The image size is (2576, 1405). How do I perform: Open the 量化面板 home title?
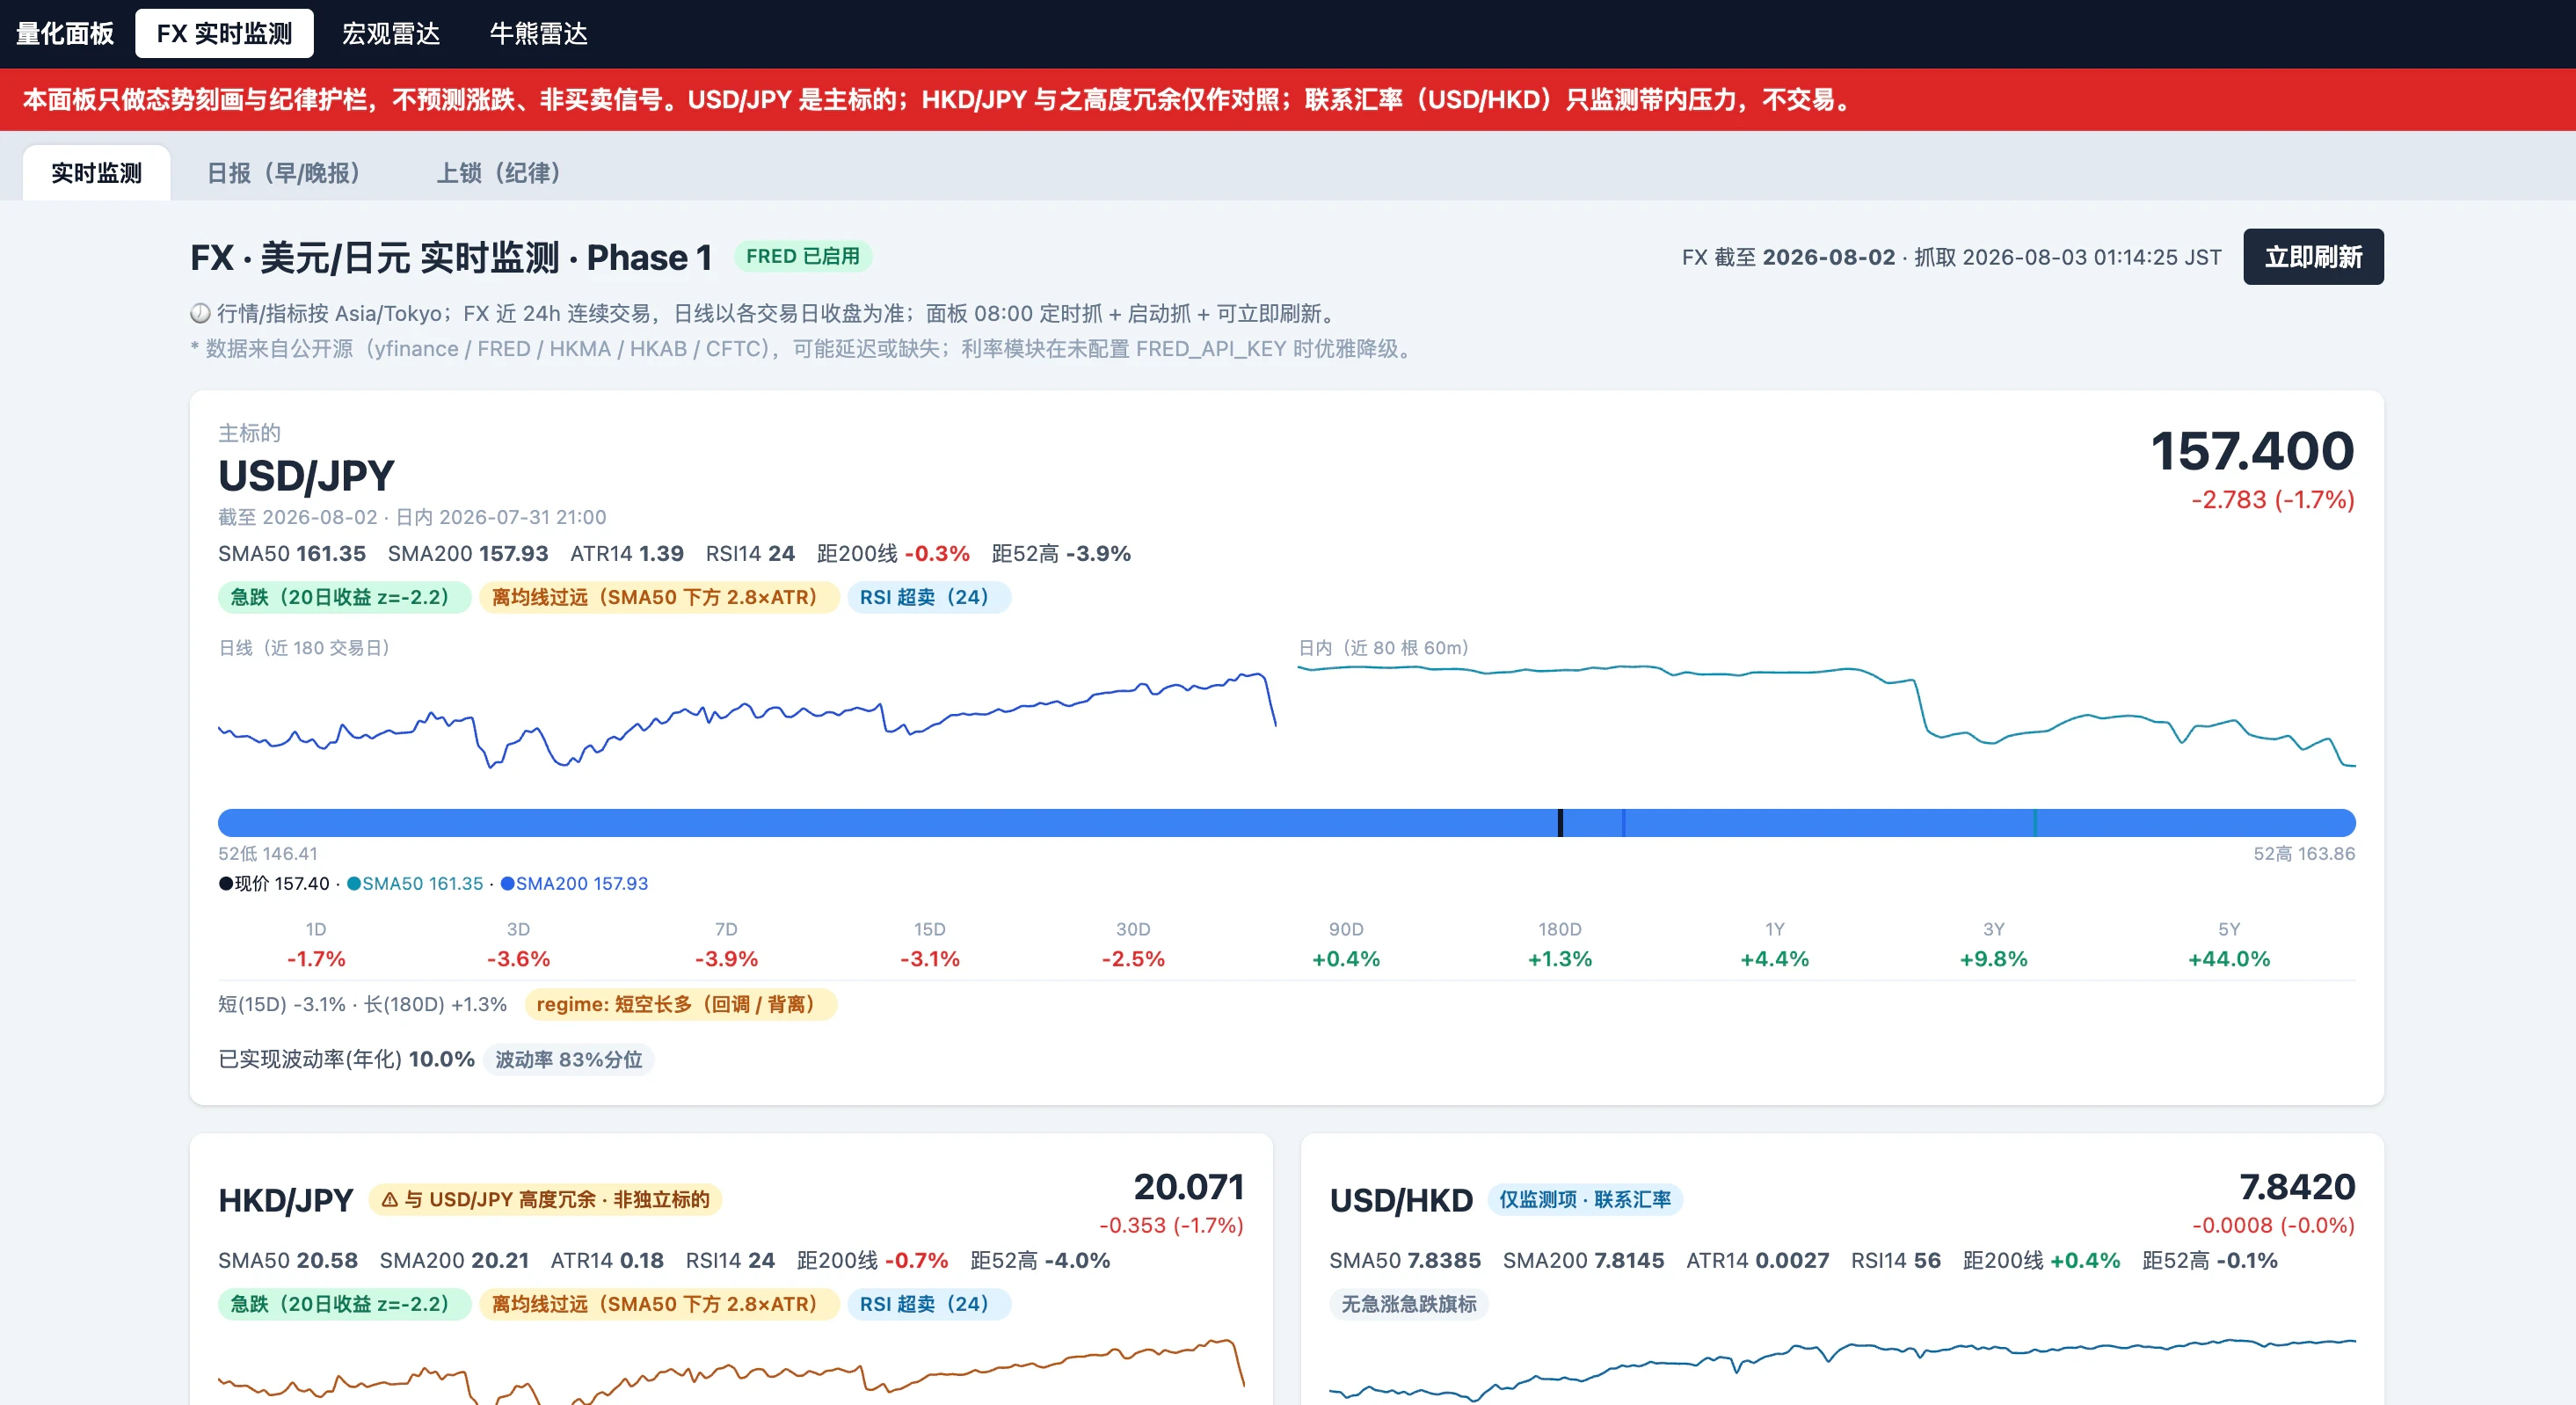(x=65, y=33)
